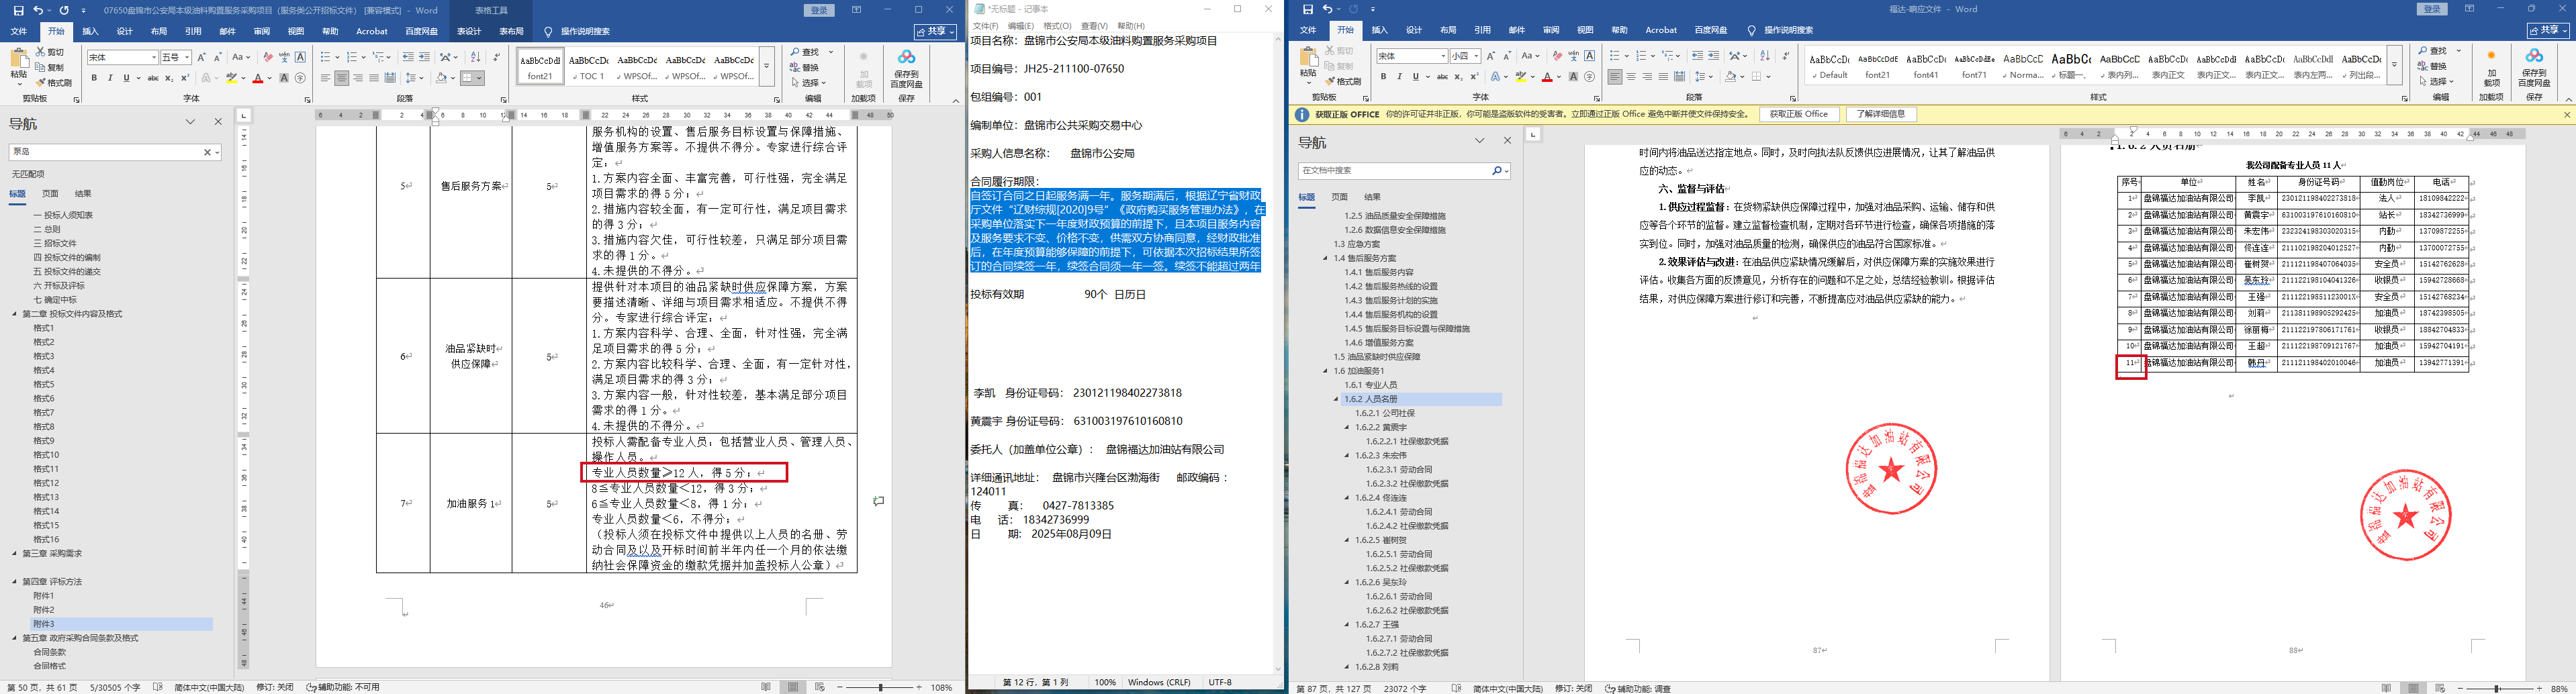Click Save icon in right Word title bar

(1307, 9)
